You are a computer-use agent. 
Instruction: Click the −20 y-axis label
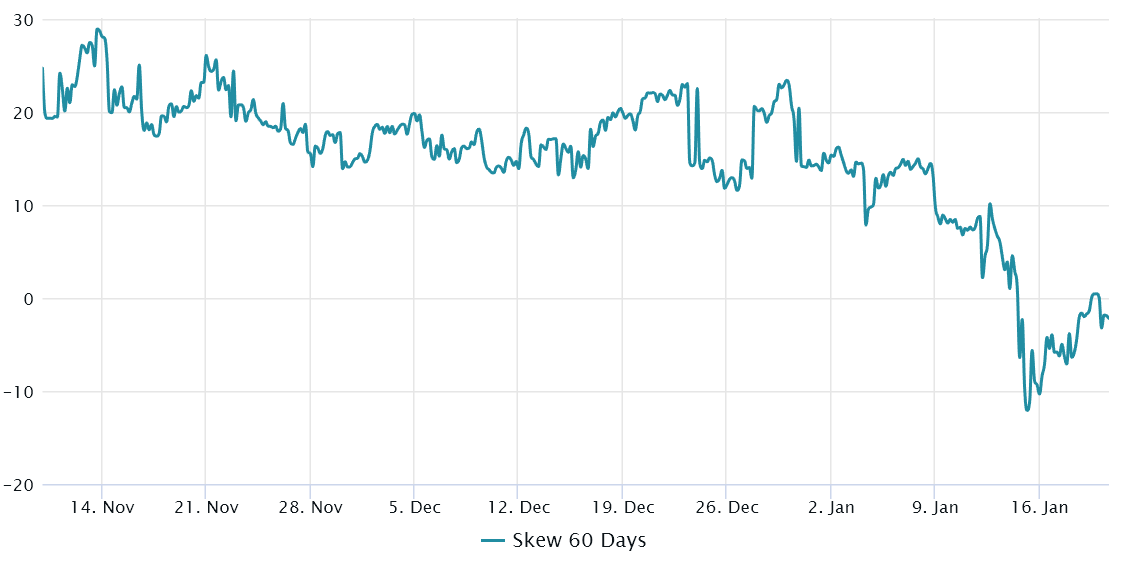(19, 485)
